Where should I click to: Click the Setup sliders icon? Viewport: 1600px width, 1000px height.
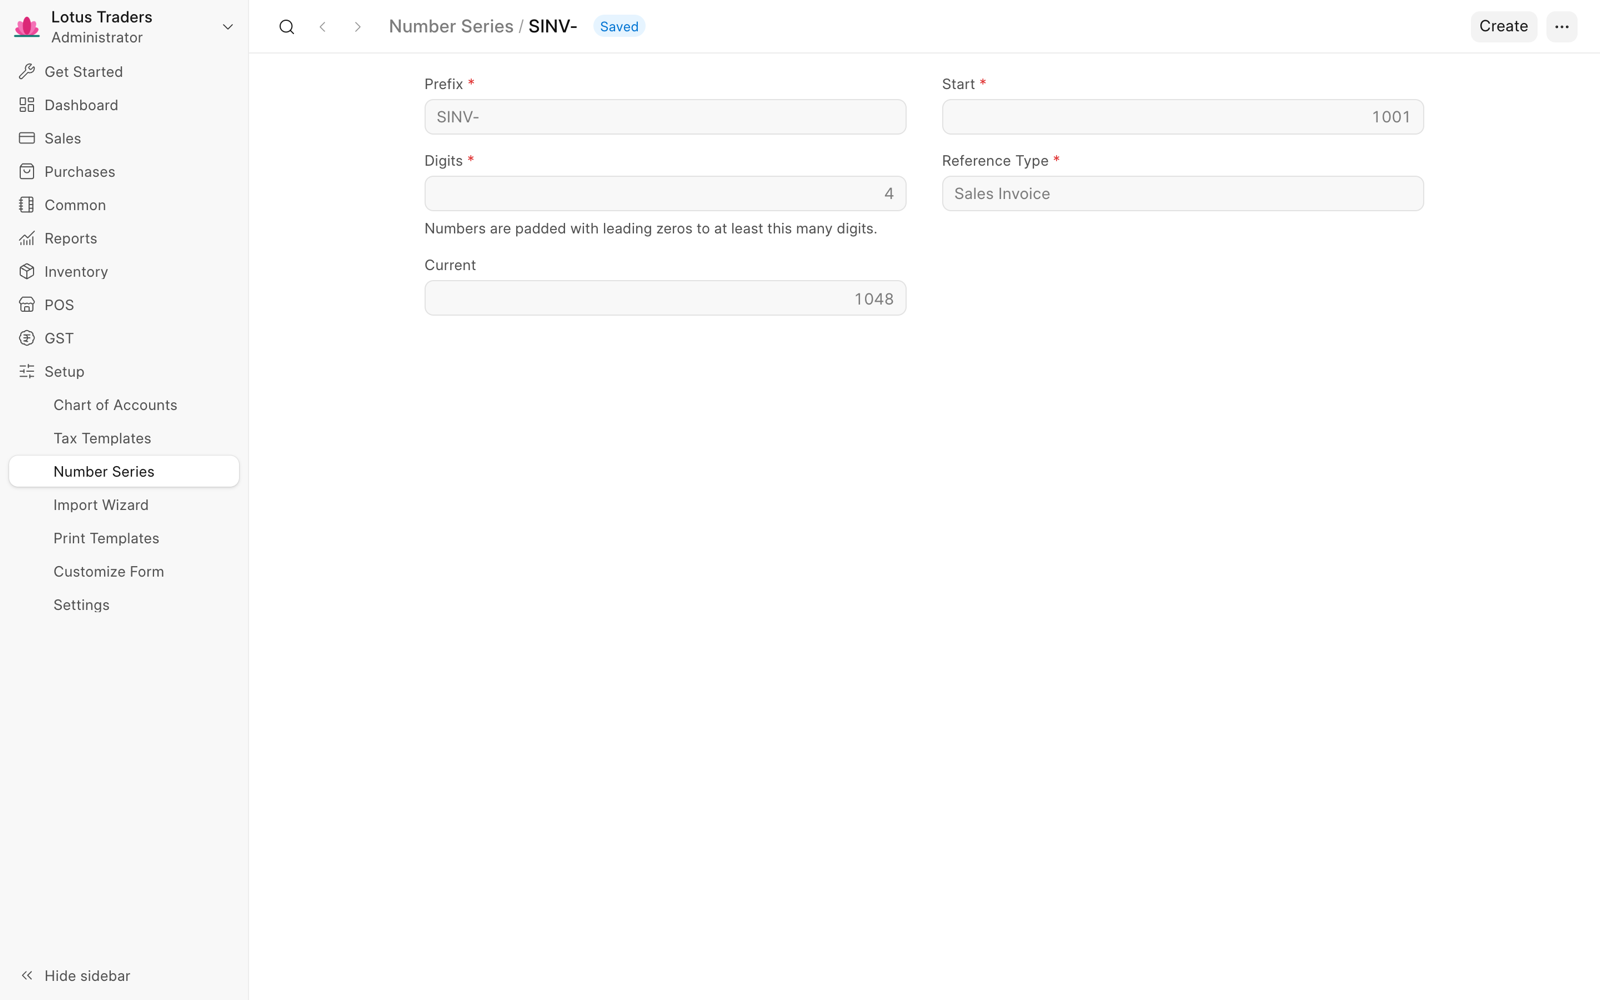point(27,372)
